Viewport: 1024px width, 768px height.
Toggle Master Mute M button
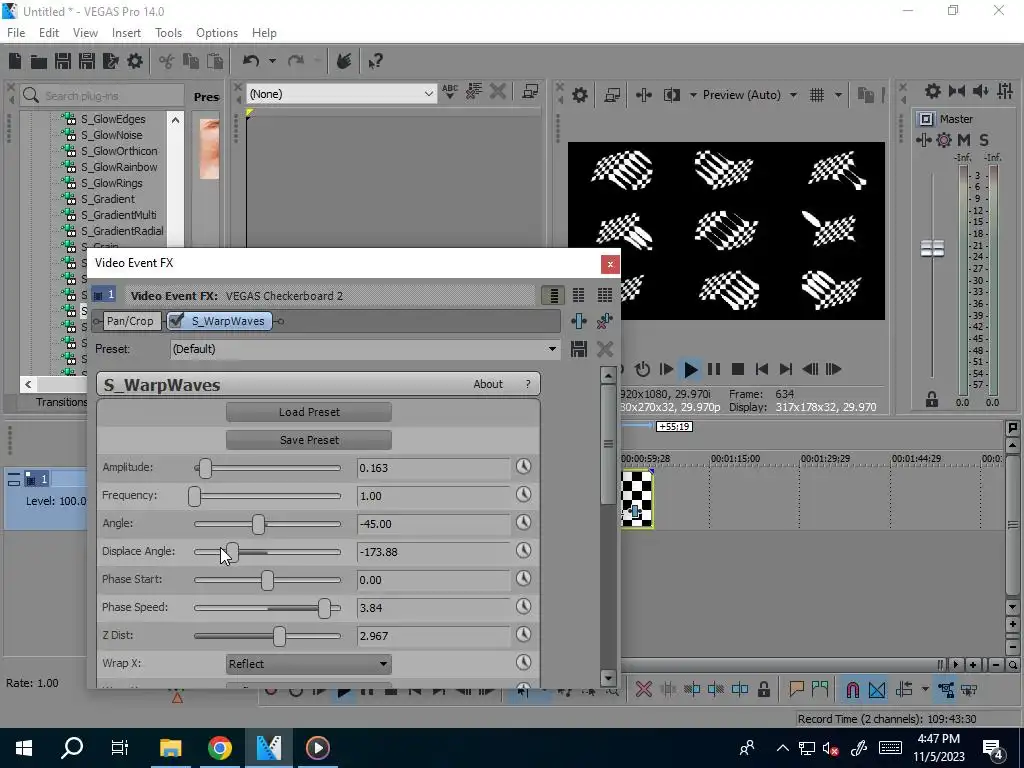[x=964, y=140]
